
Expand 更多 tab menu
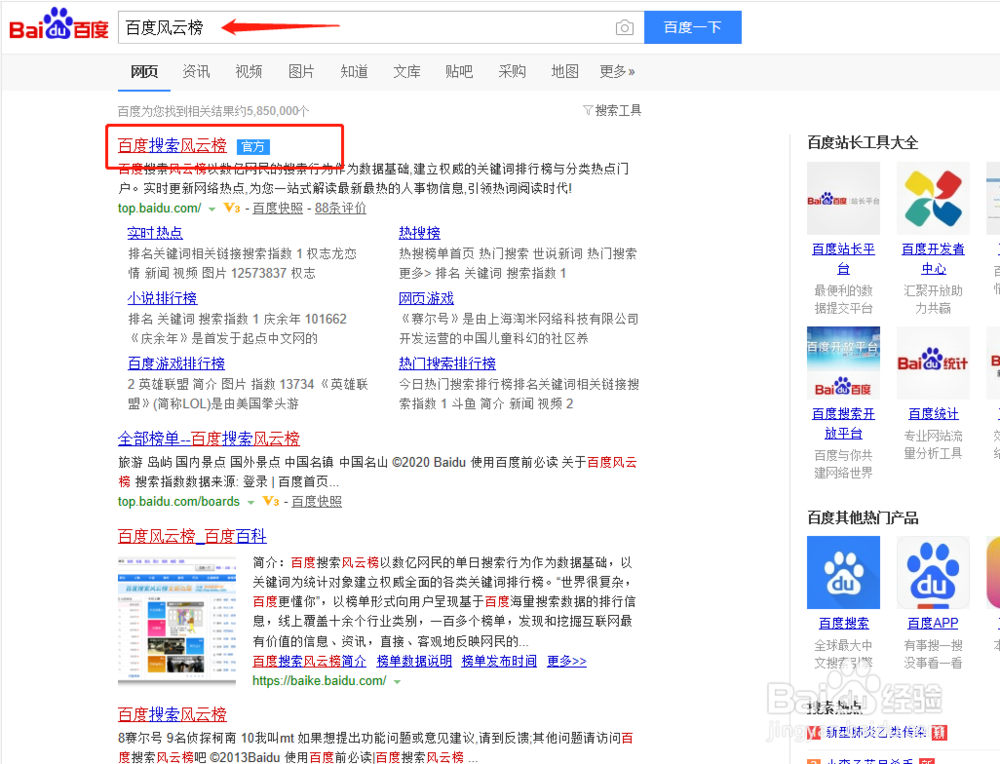[x=617, y=71]
